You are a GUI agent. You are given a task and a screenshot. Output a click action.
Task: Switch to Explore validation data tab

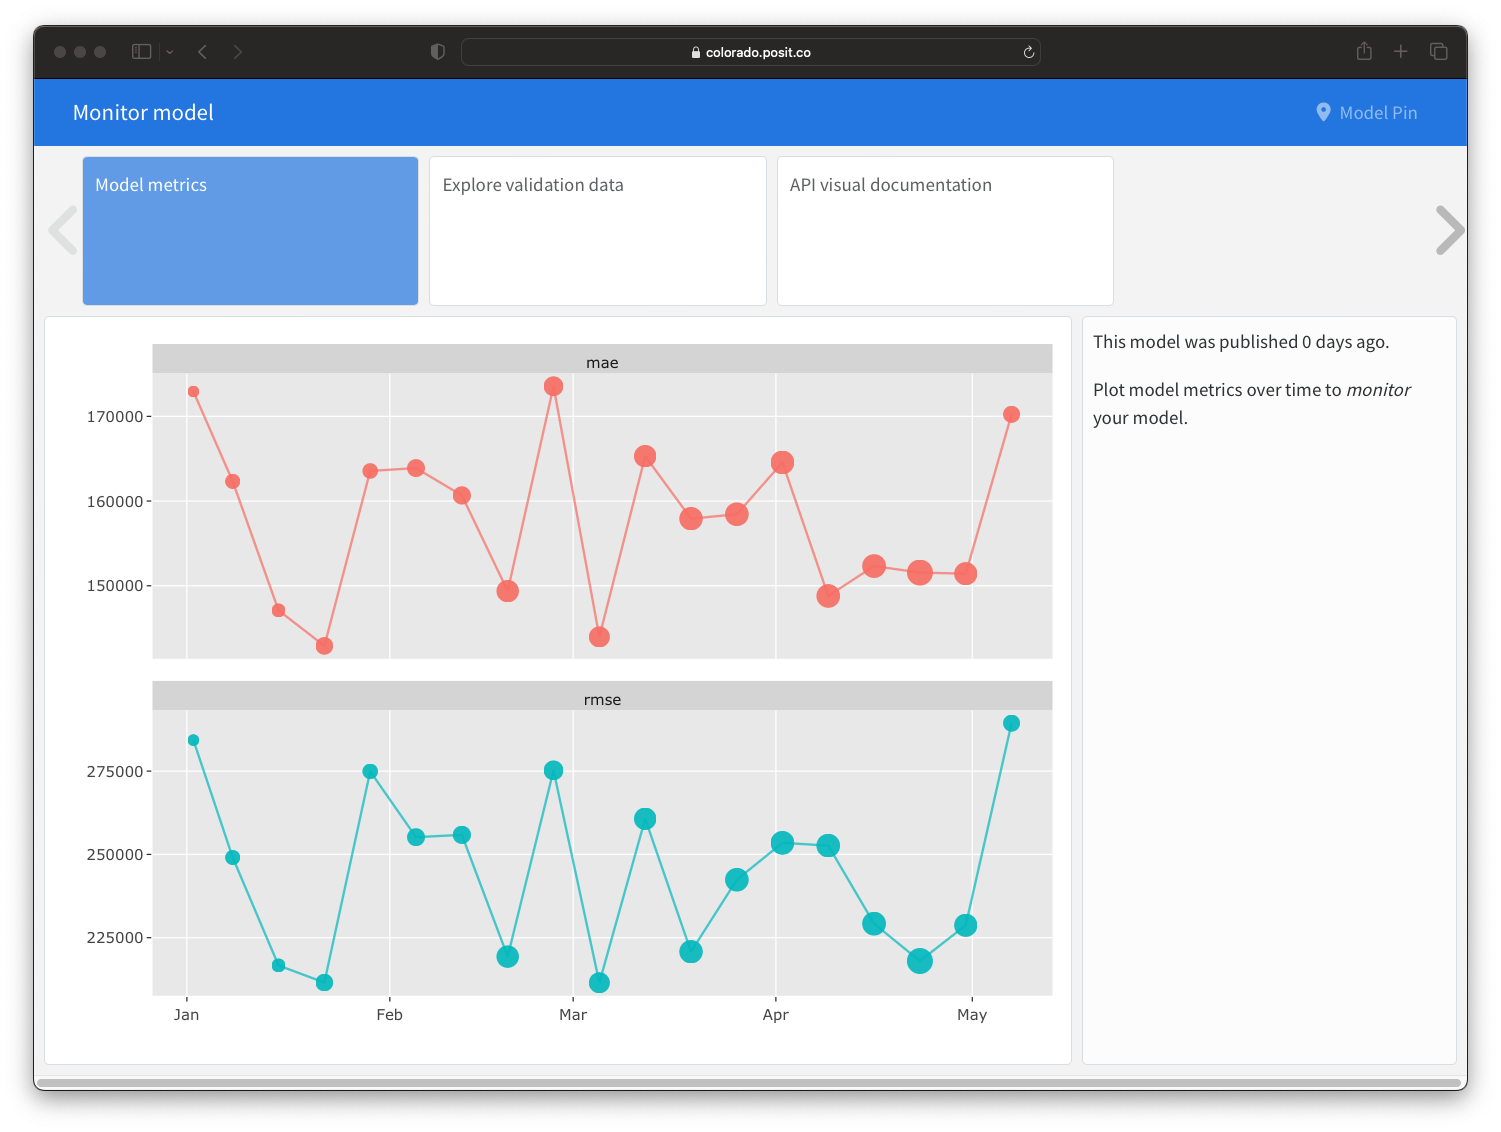tap(597, 230)
